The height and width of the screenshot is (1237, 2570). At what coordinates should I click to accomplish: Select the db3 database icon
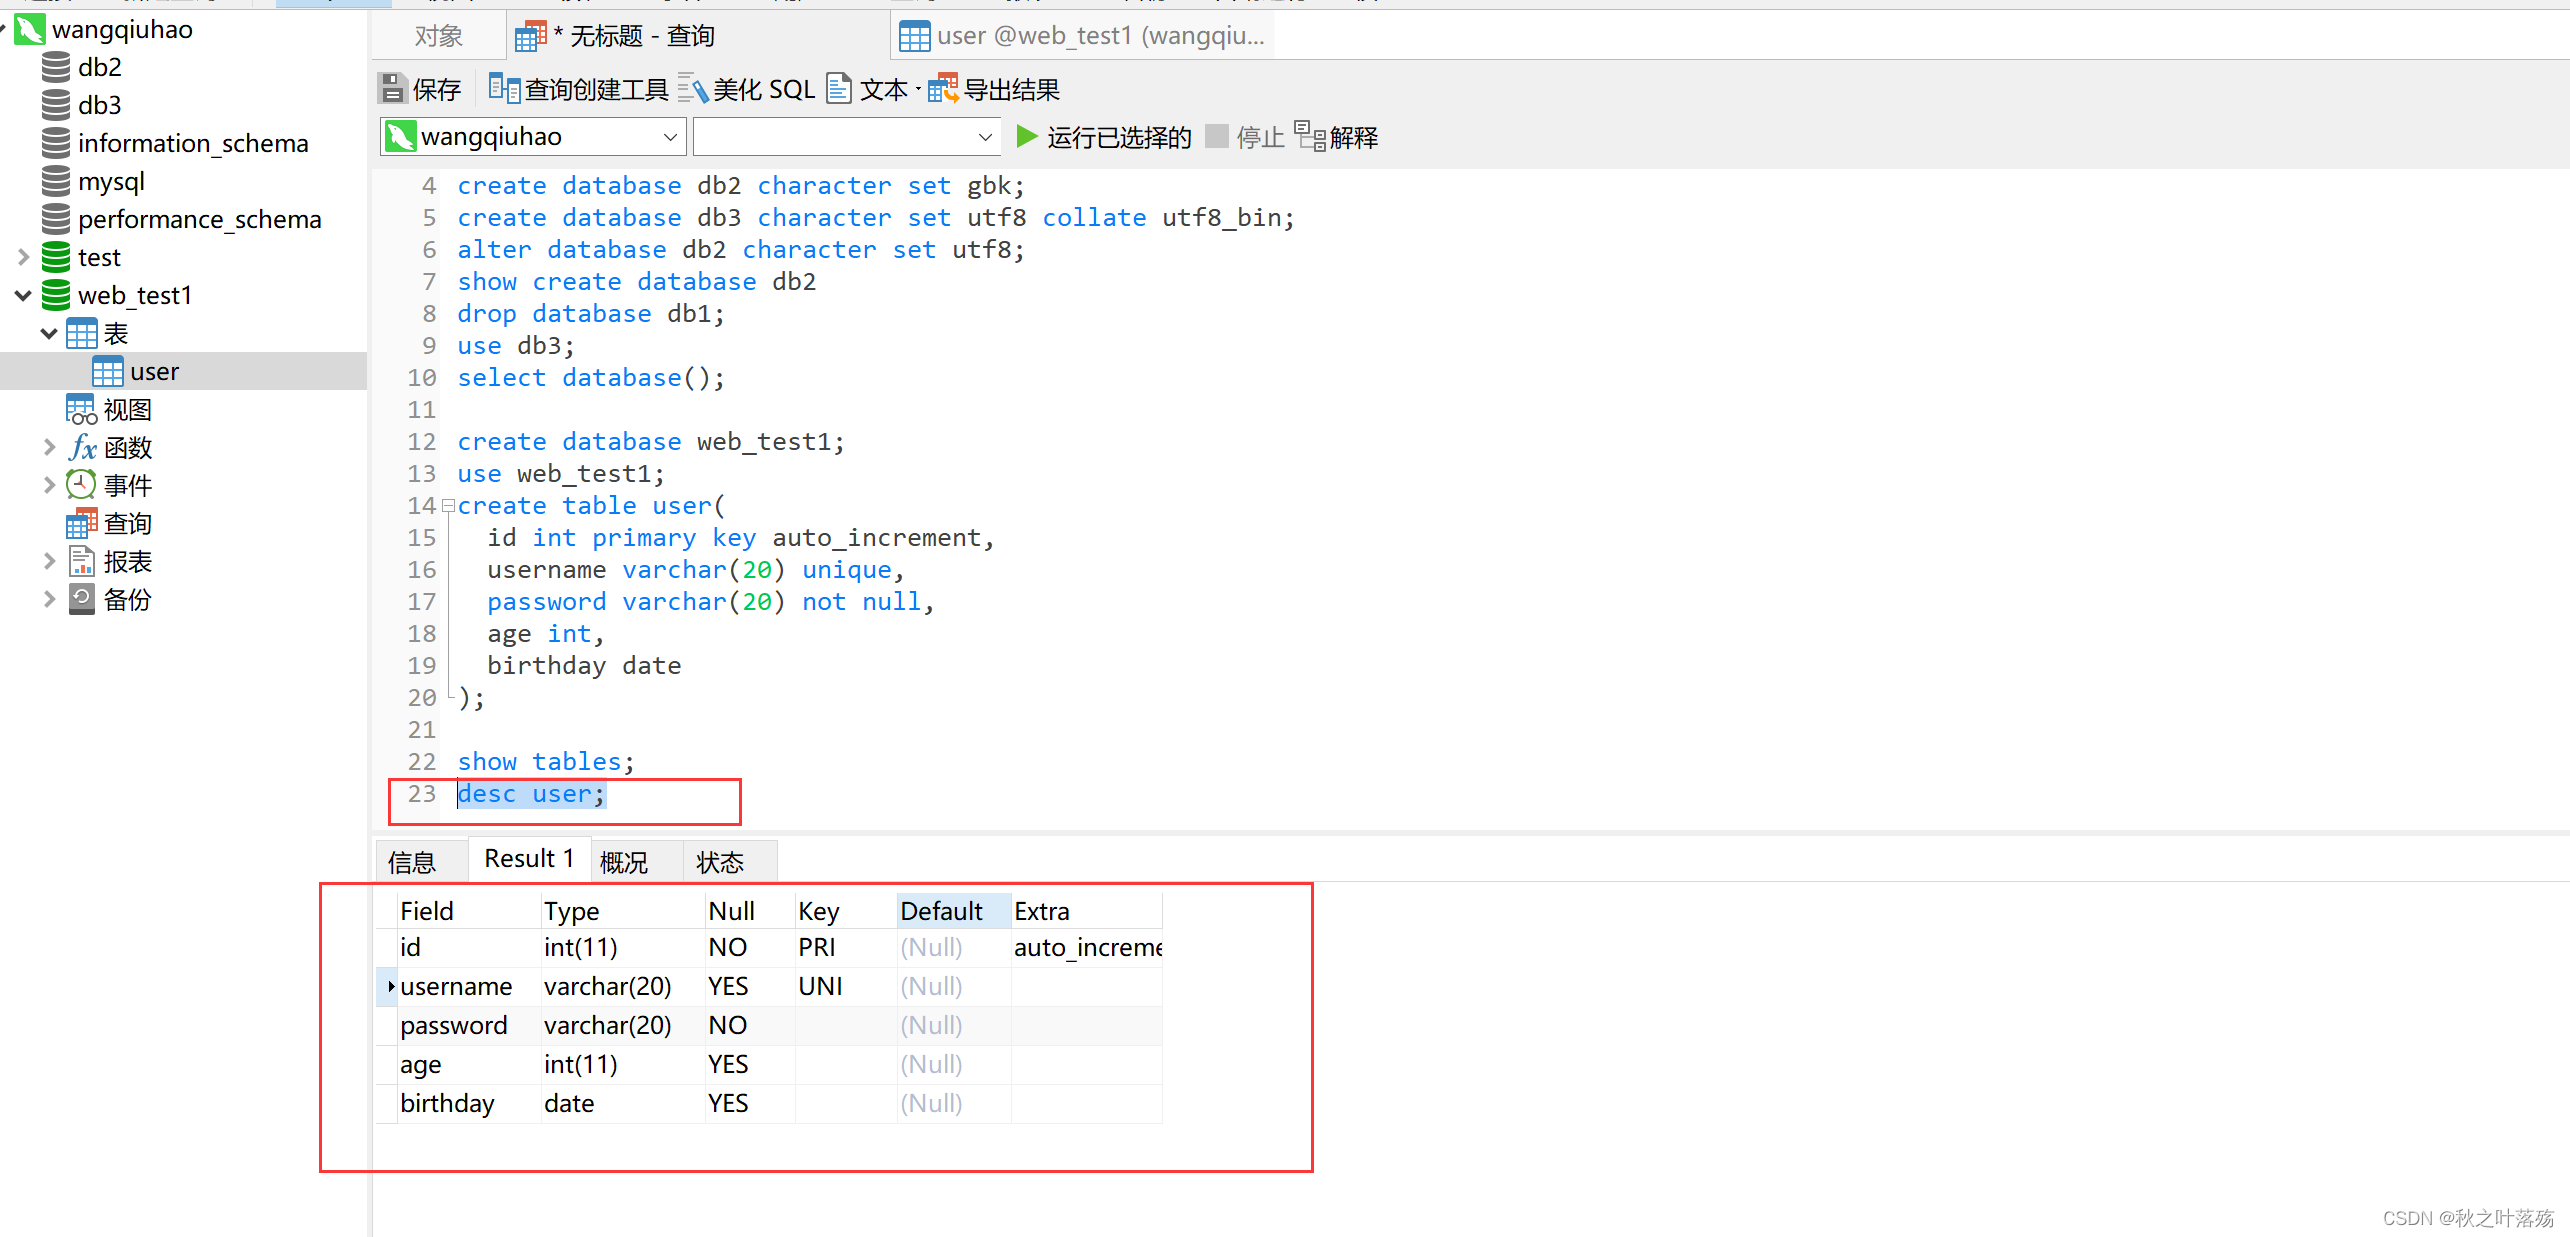click(56, 105)
